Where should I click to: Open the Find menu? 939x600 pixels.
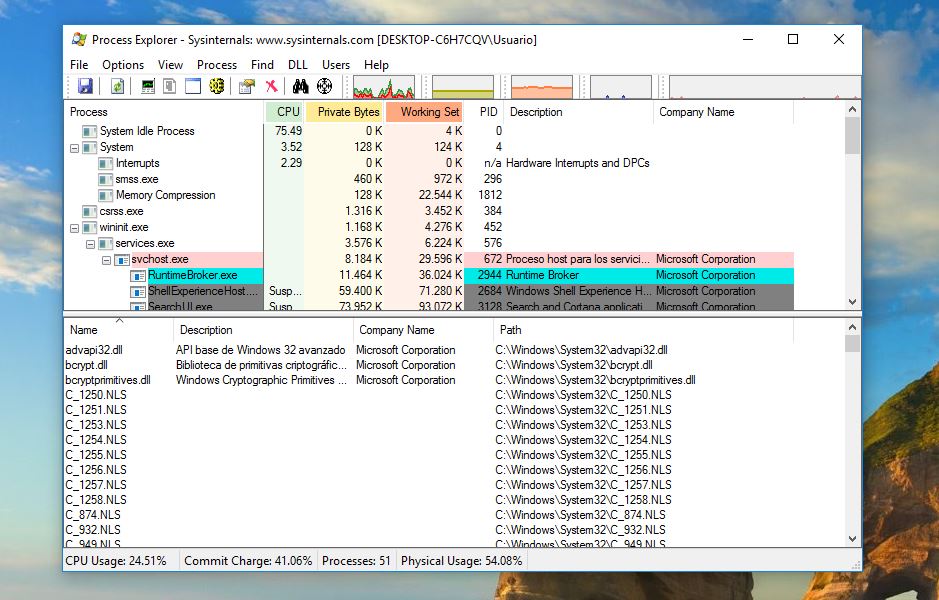click(262, 65)
